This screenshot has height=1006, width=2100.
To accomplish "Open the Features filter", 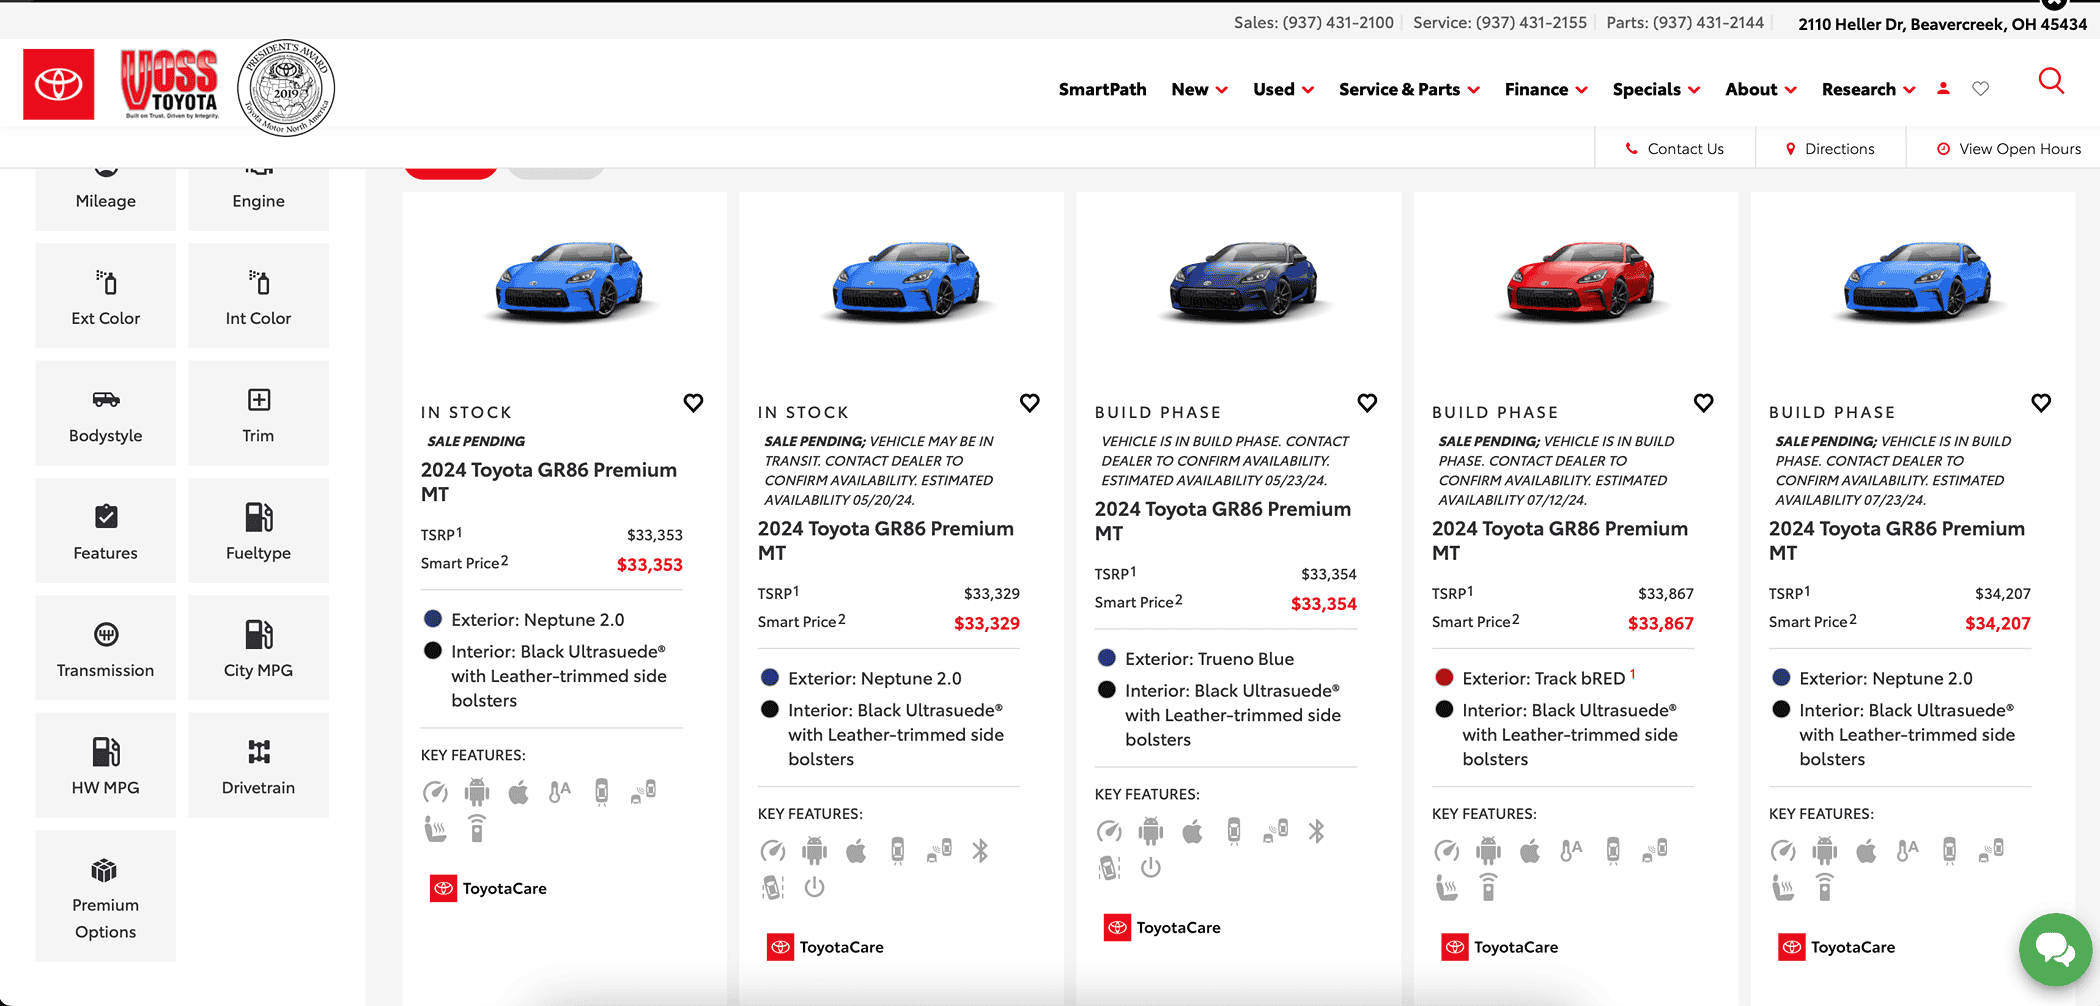I will click(106, 531).
